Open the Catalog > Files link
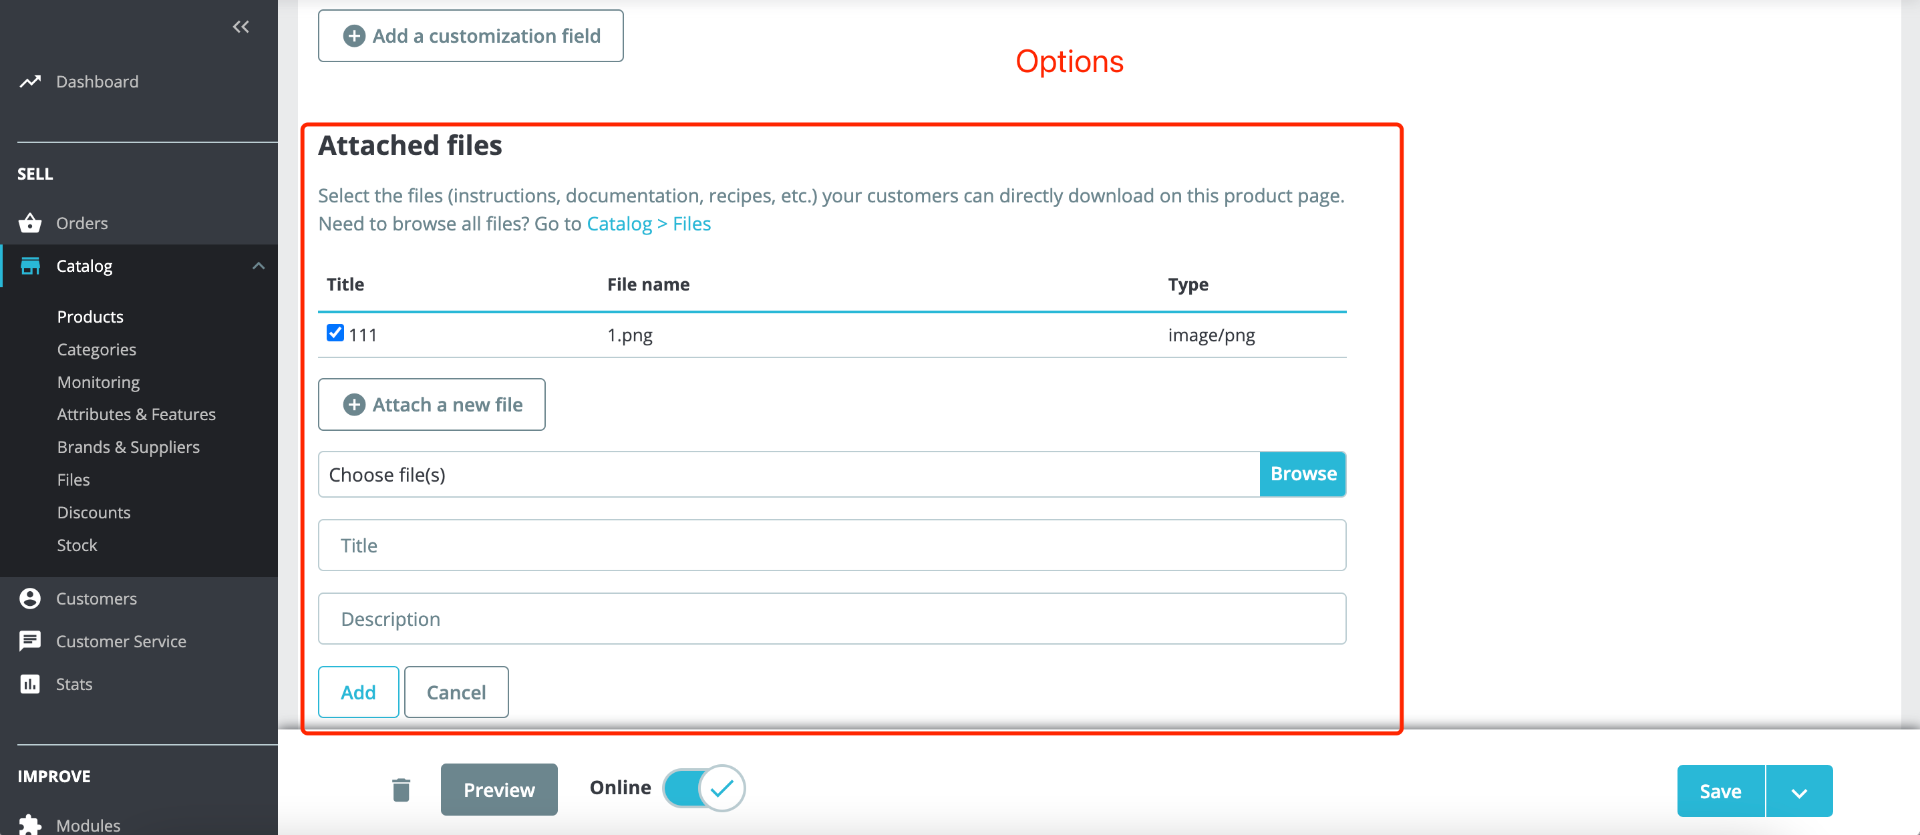The image size is (1920, 835). [648, 224]
